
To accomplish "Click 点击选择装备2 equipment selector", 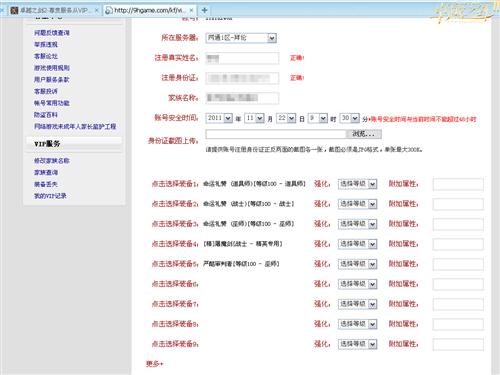I will 175,204.
